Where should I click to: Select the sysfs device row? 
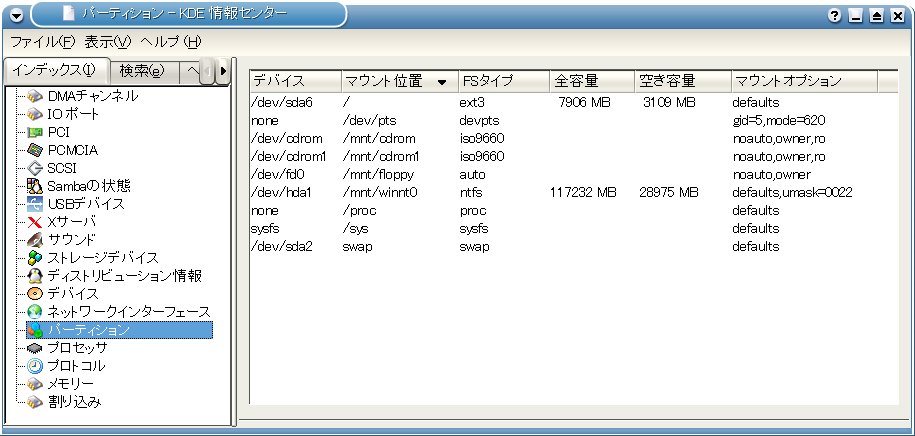coord(574,229)
